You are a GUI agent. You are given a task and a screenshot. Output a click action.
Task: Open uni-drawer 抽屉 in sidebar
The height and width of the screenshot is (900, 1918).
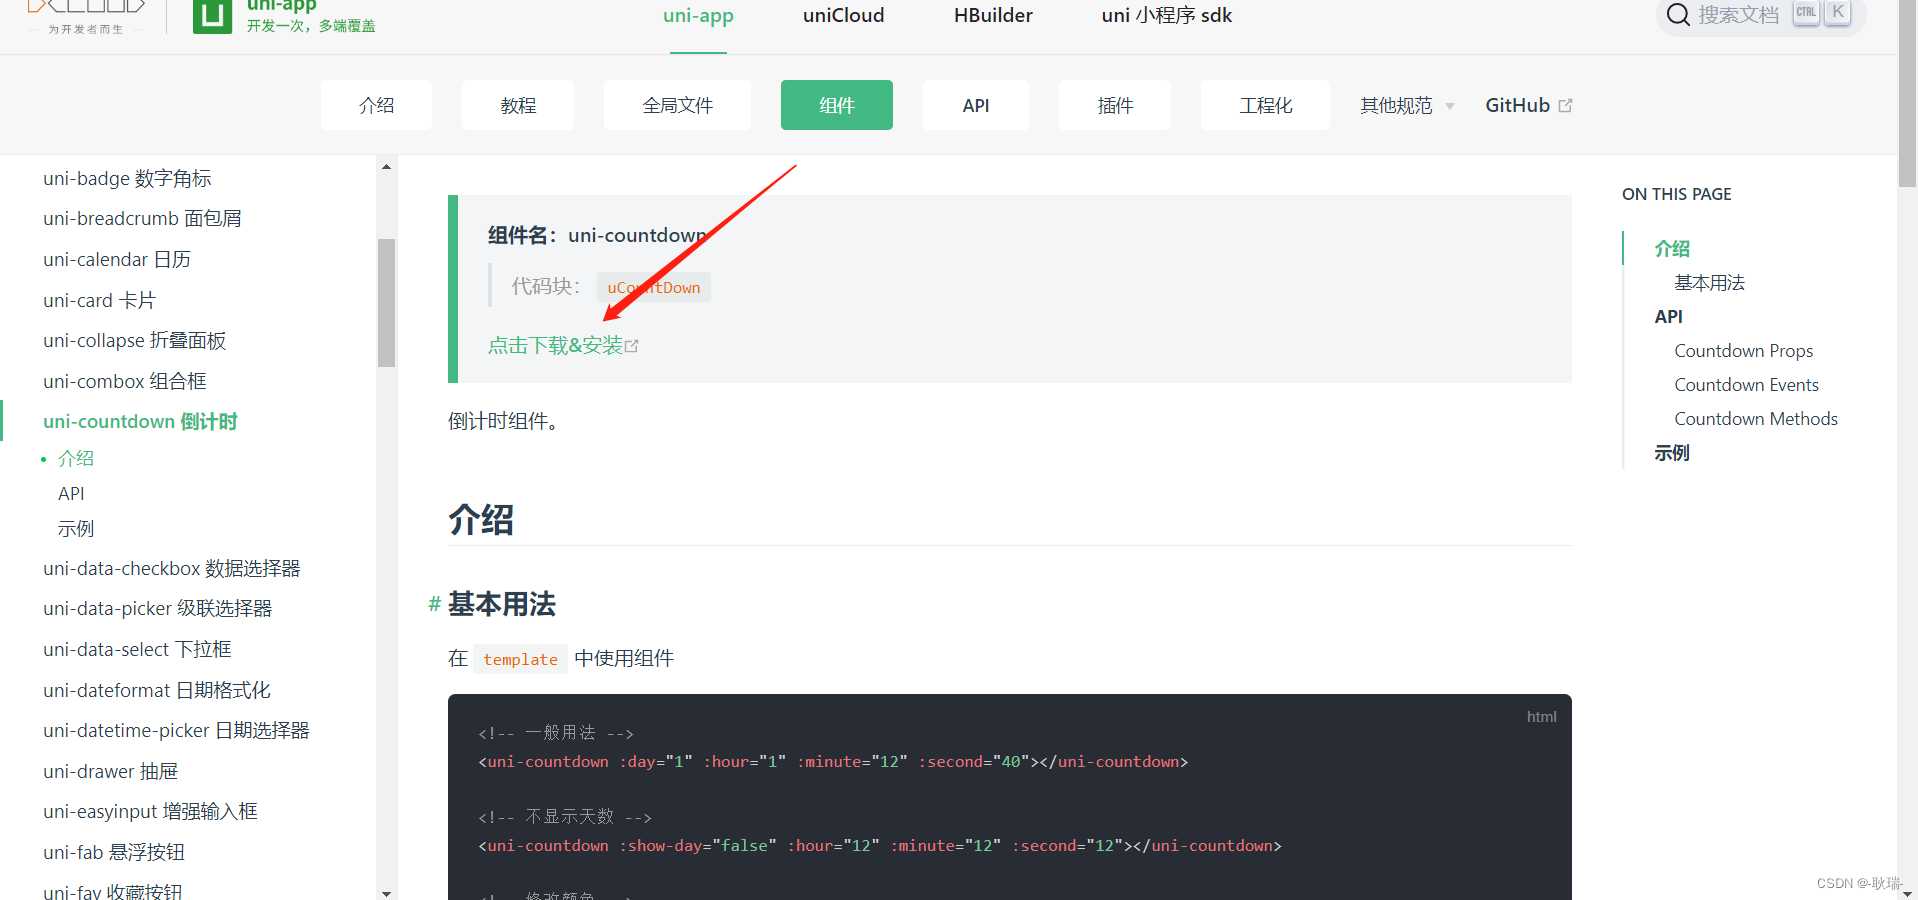click(x=111, y=771)
